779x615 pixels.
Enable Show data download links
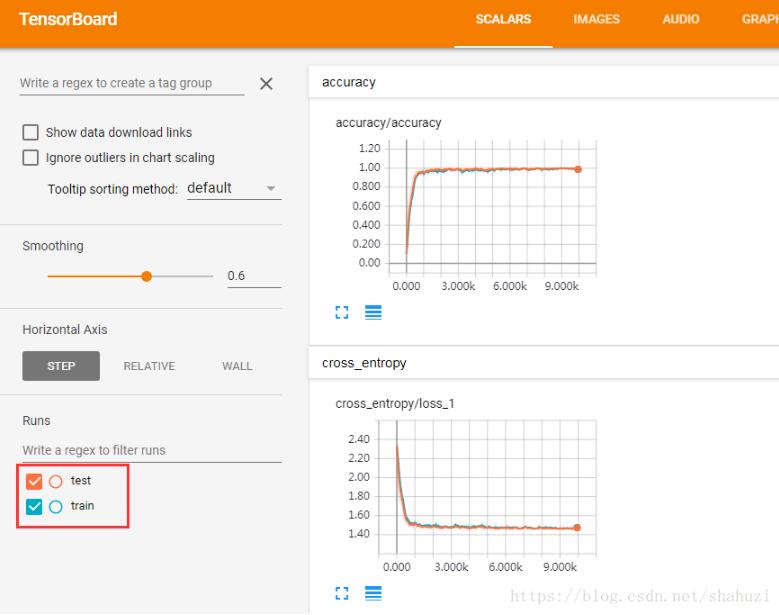(x=31, y=132)
